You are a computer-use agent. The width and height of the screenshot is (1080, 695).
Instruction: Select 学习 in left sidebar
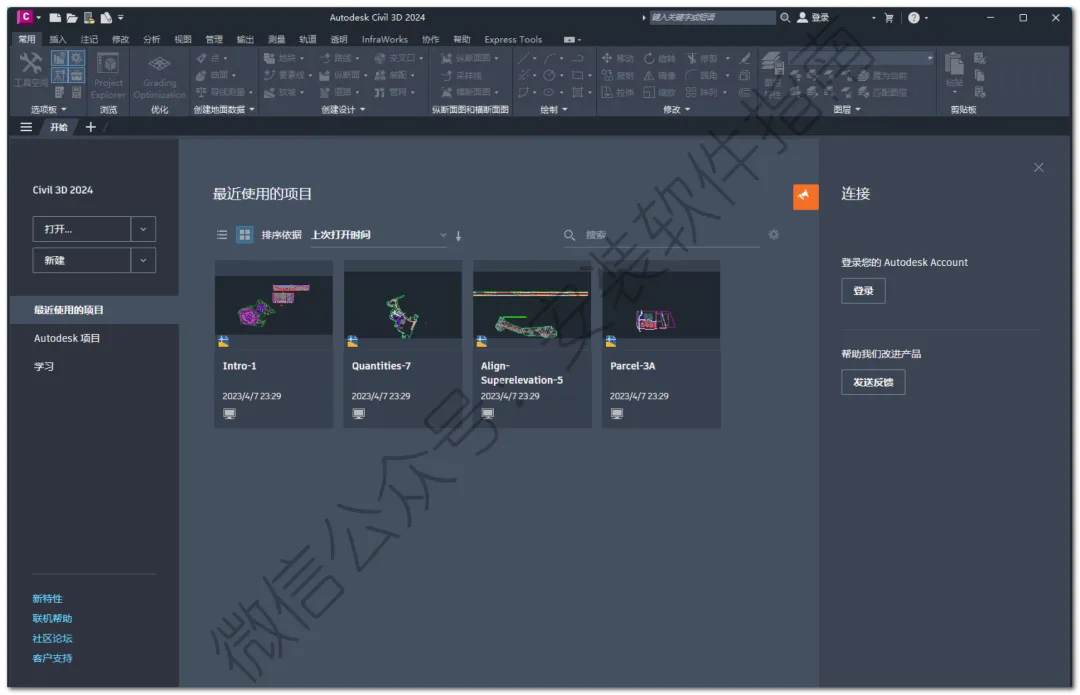(x=43, y=366)
